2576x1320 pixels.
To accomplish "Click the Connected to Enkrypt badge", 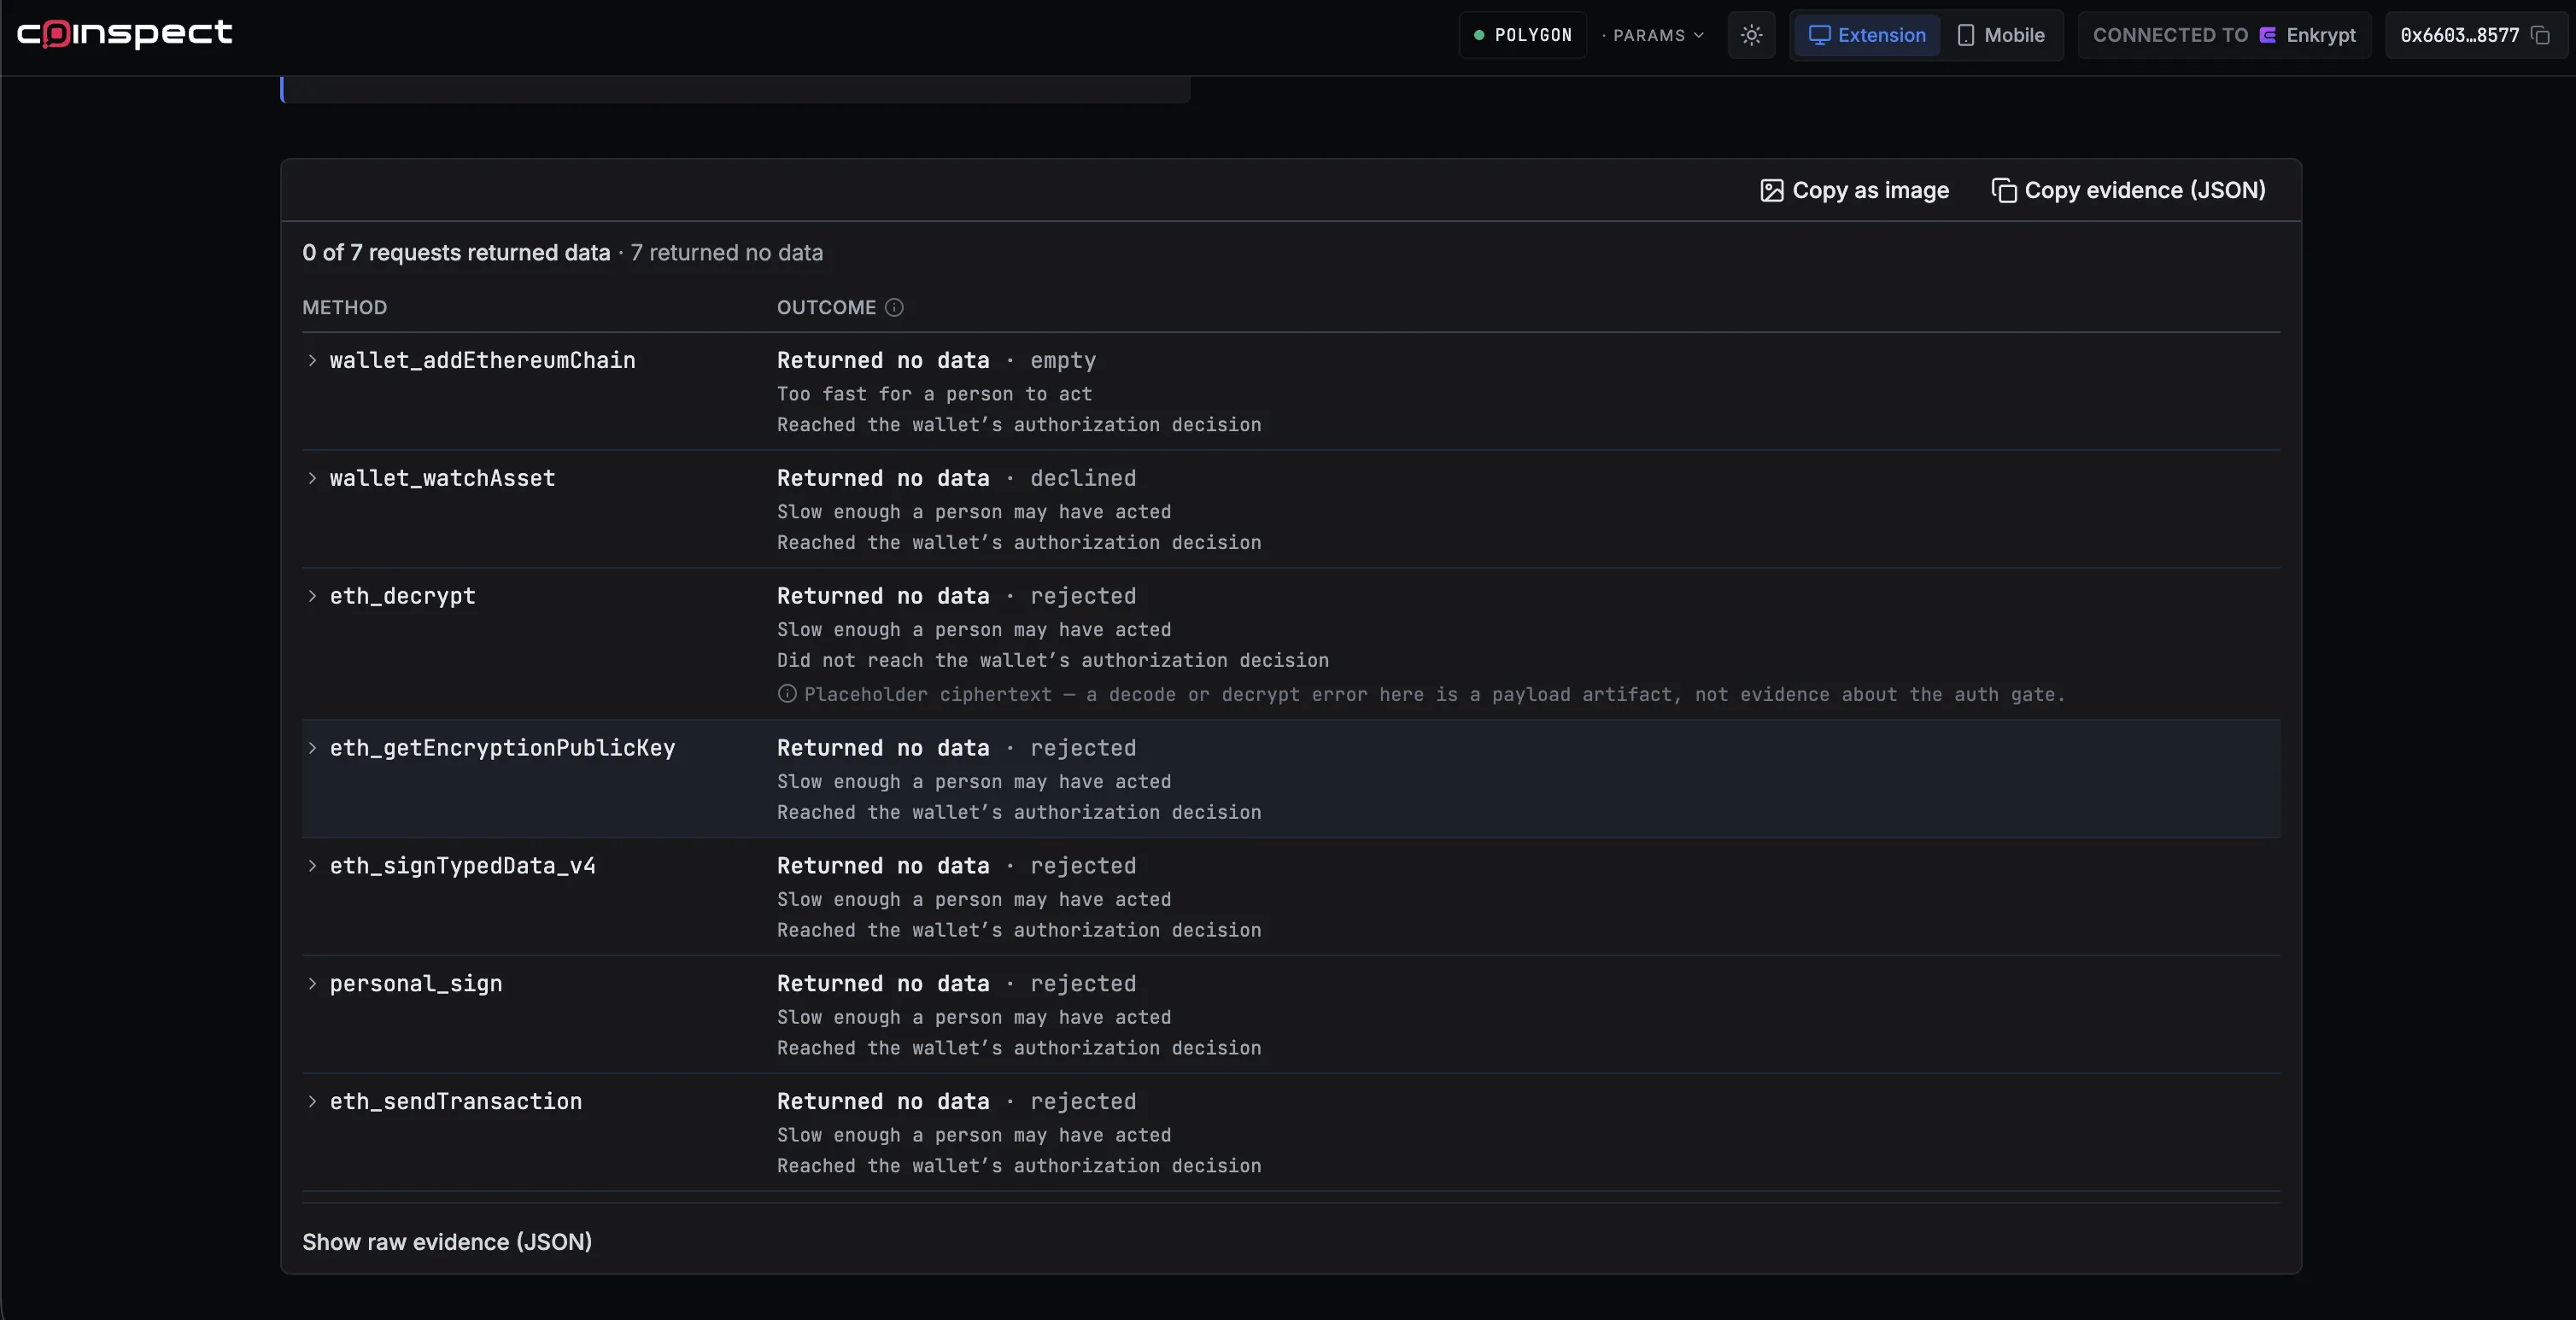I will point(2225,35).
